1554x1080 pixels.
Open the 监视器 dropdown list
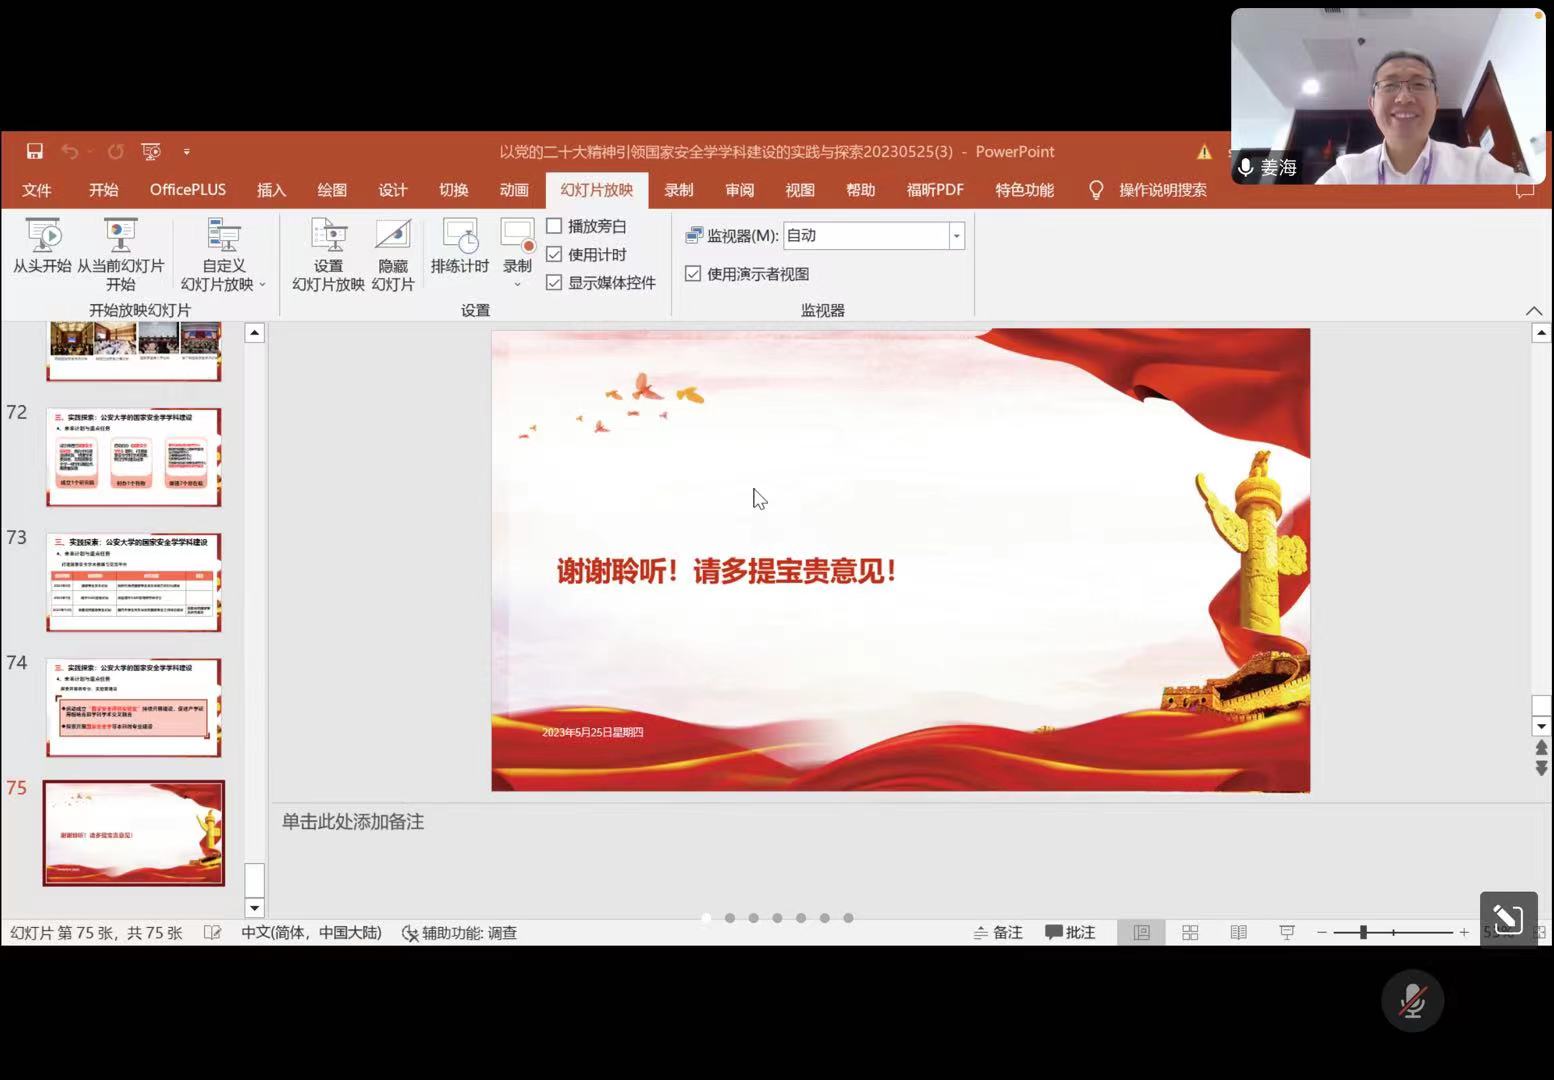point(956,236)
